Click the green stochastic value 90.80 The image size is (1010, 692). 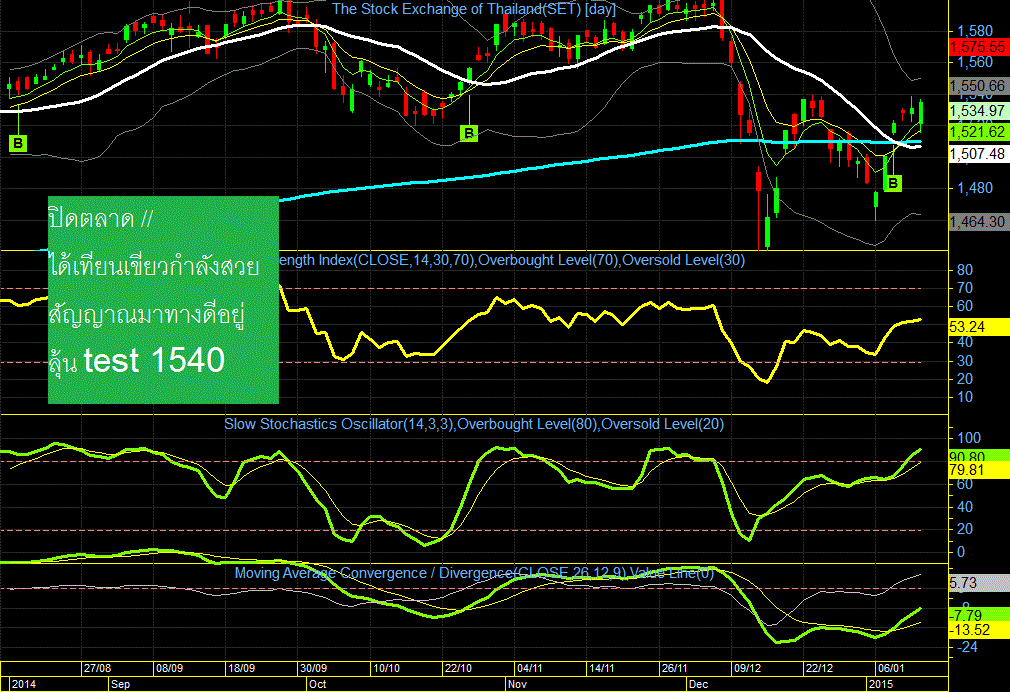[977, 456]
